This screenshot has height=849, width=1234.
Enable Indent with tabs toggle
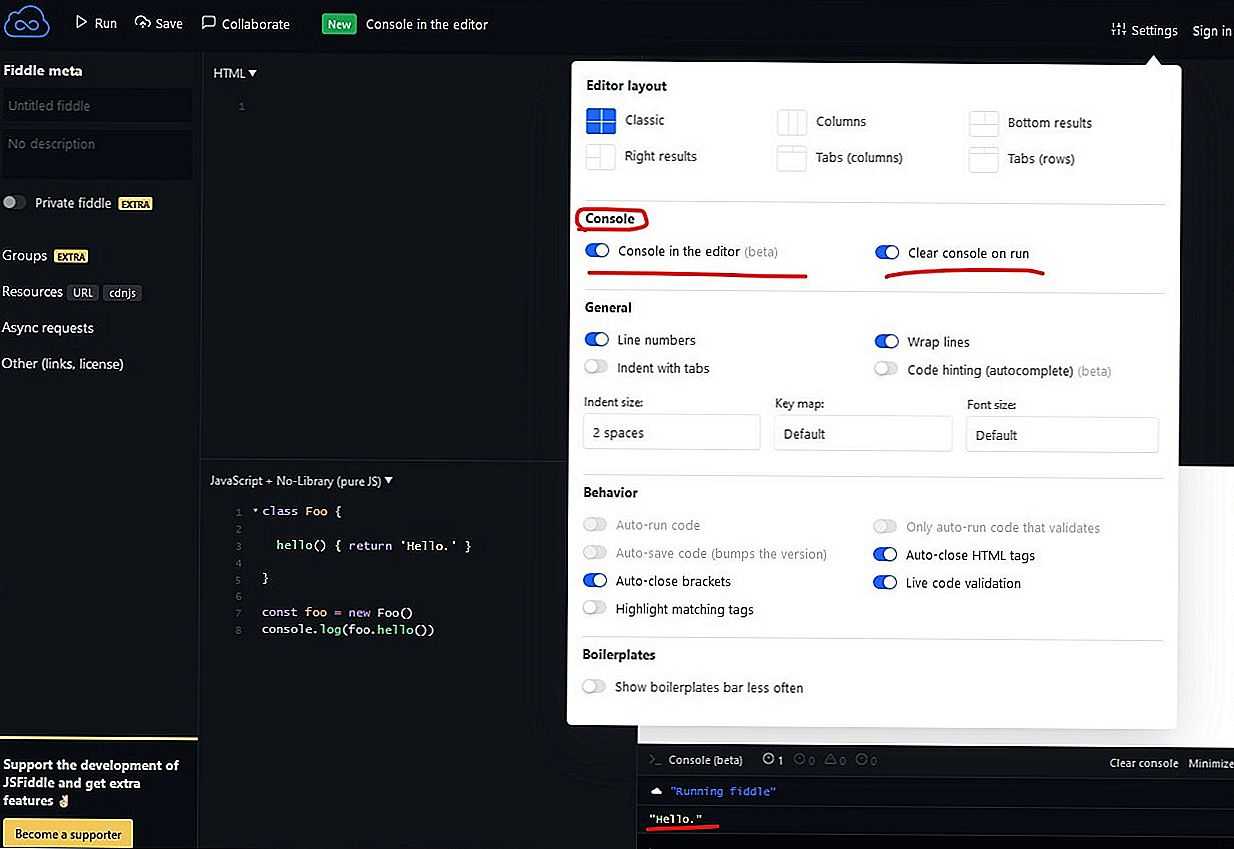tap(596, 367)
